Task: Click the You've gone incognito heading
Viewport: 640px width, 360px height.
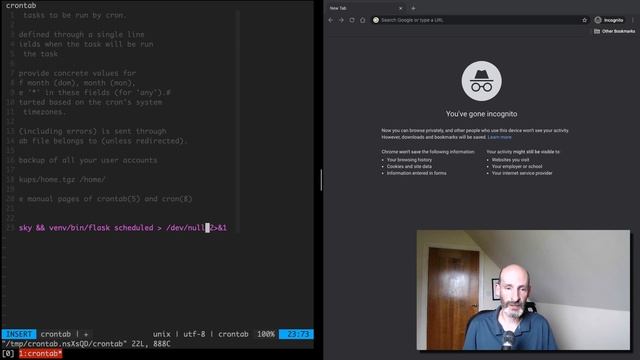Action: tap(481, 114)
